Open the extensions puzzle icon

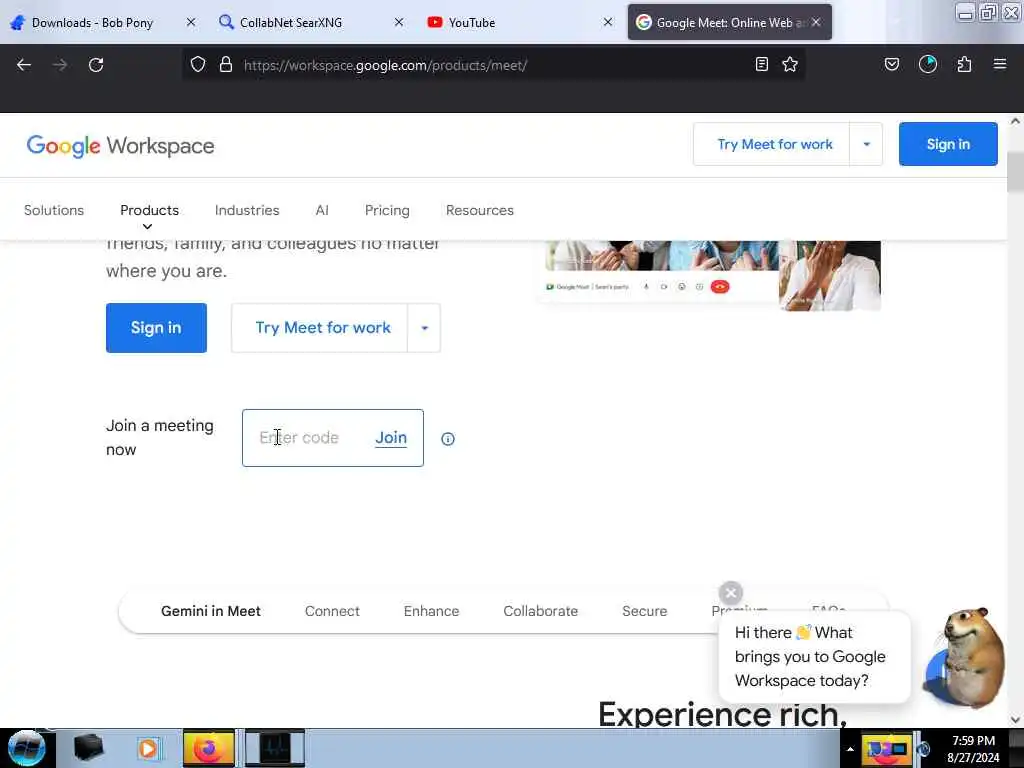point(964,64)
